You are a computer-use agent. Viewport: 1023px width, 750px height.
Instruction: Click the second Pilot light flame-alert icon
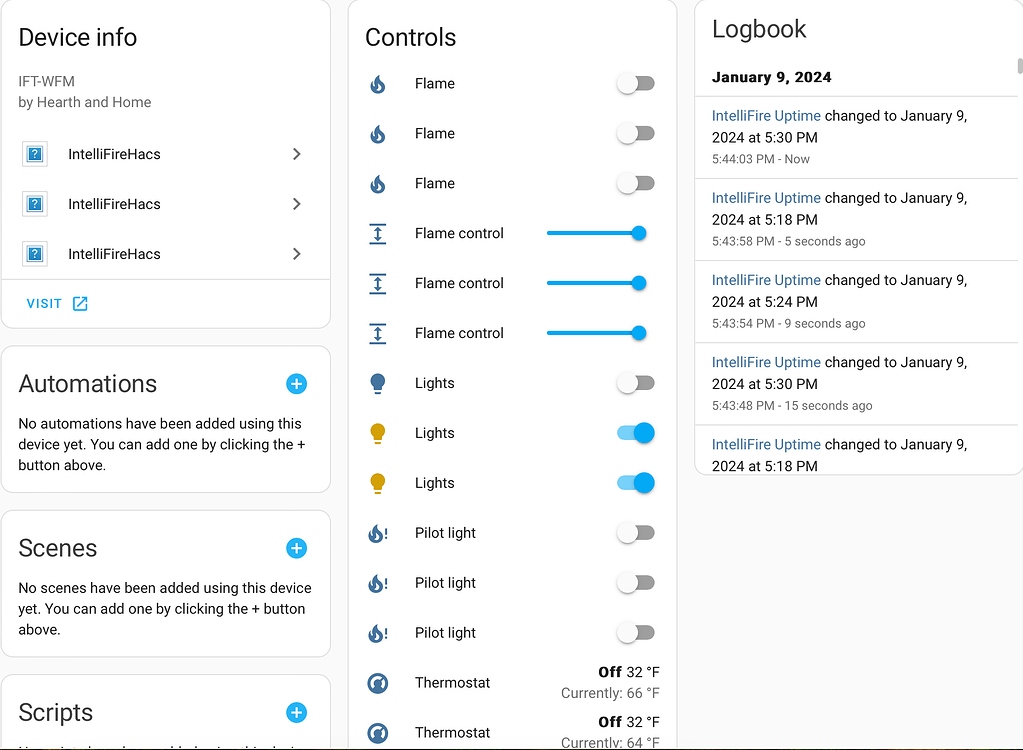(378, 583)
